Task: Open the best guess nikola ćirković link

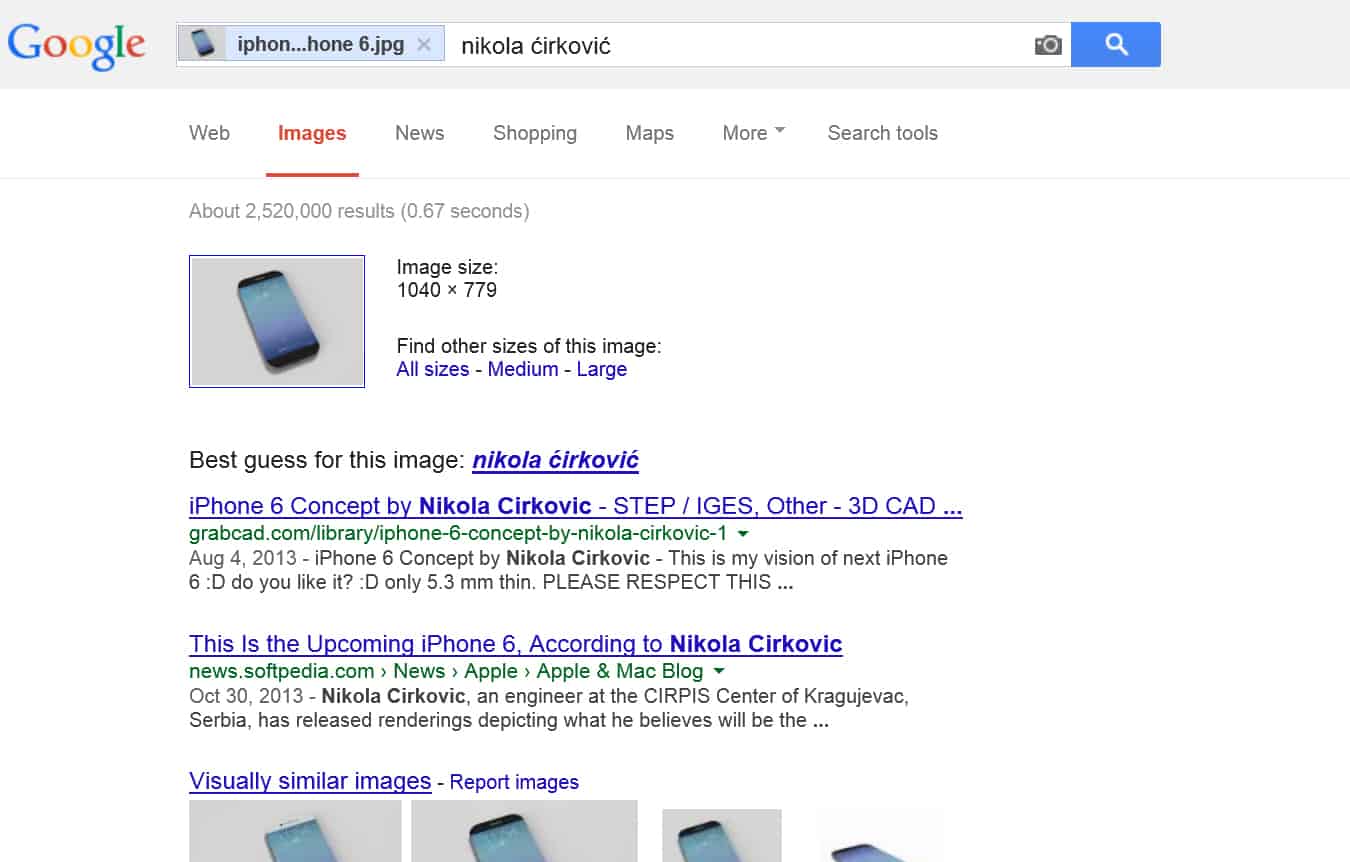Action: click(x=555, y=460)
